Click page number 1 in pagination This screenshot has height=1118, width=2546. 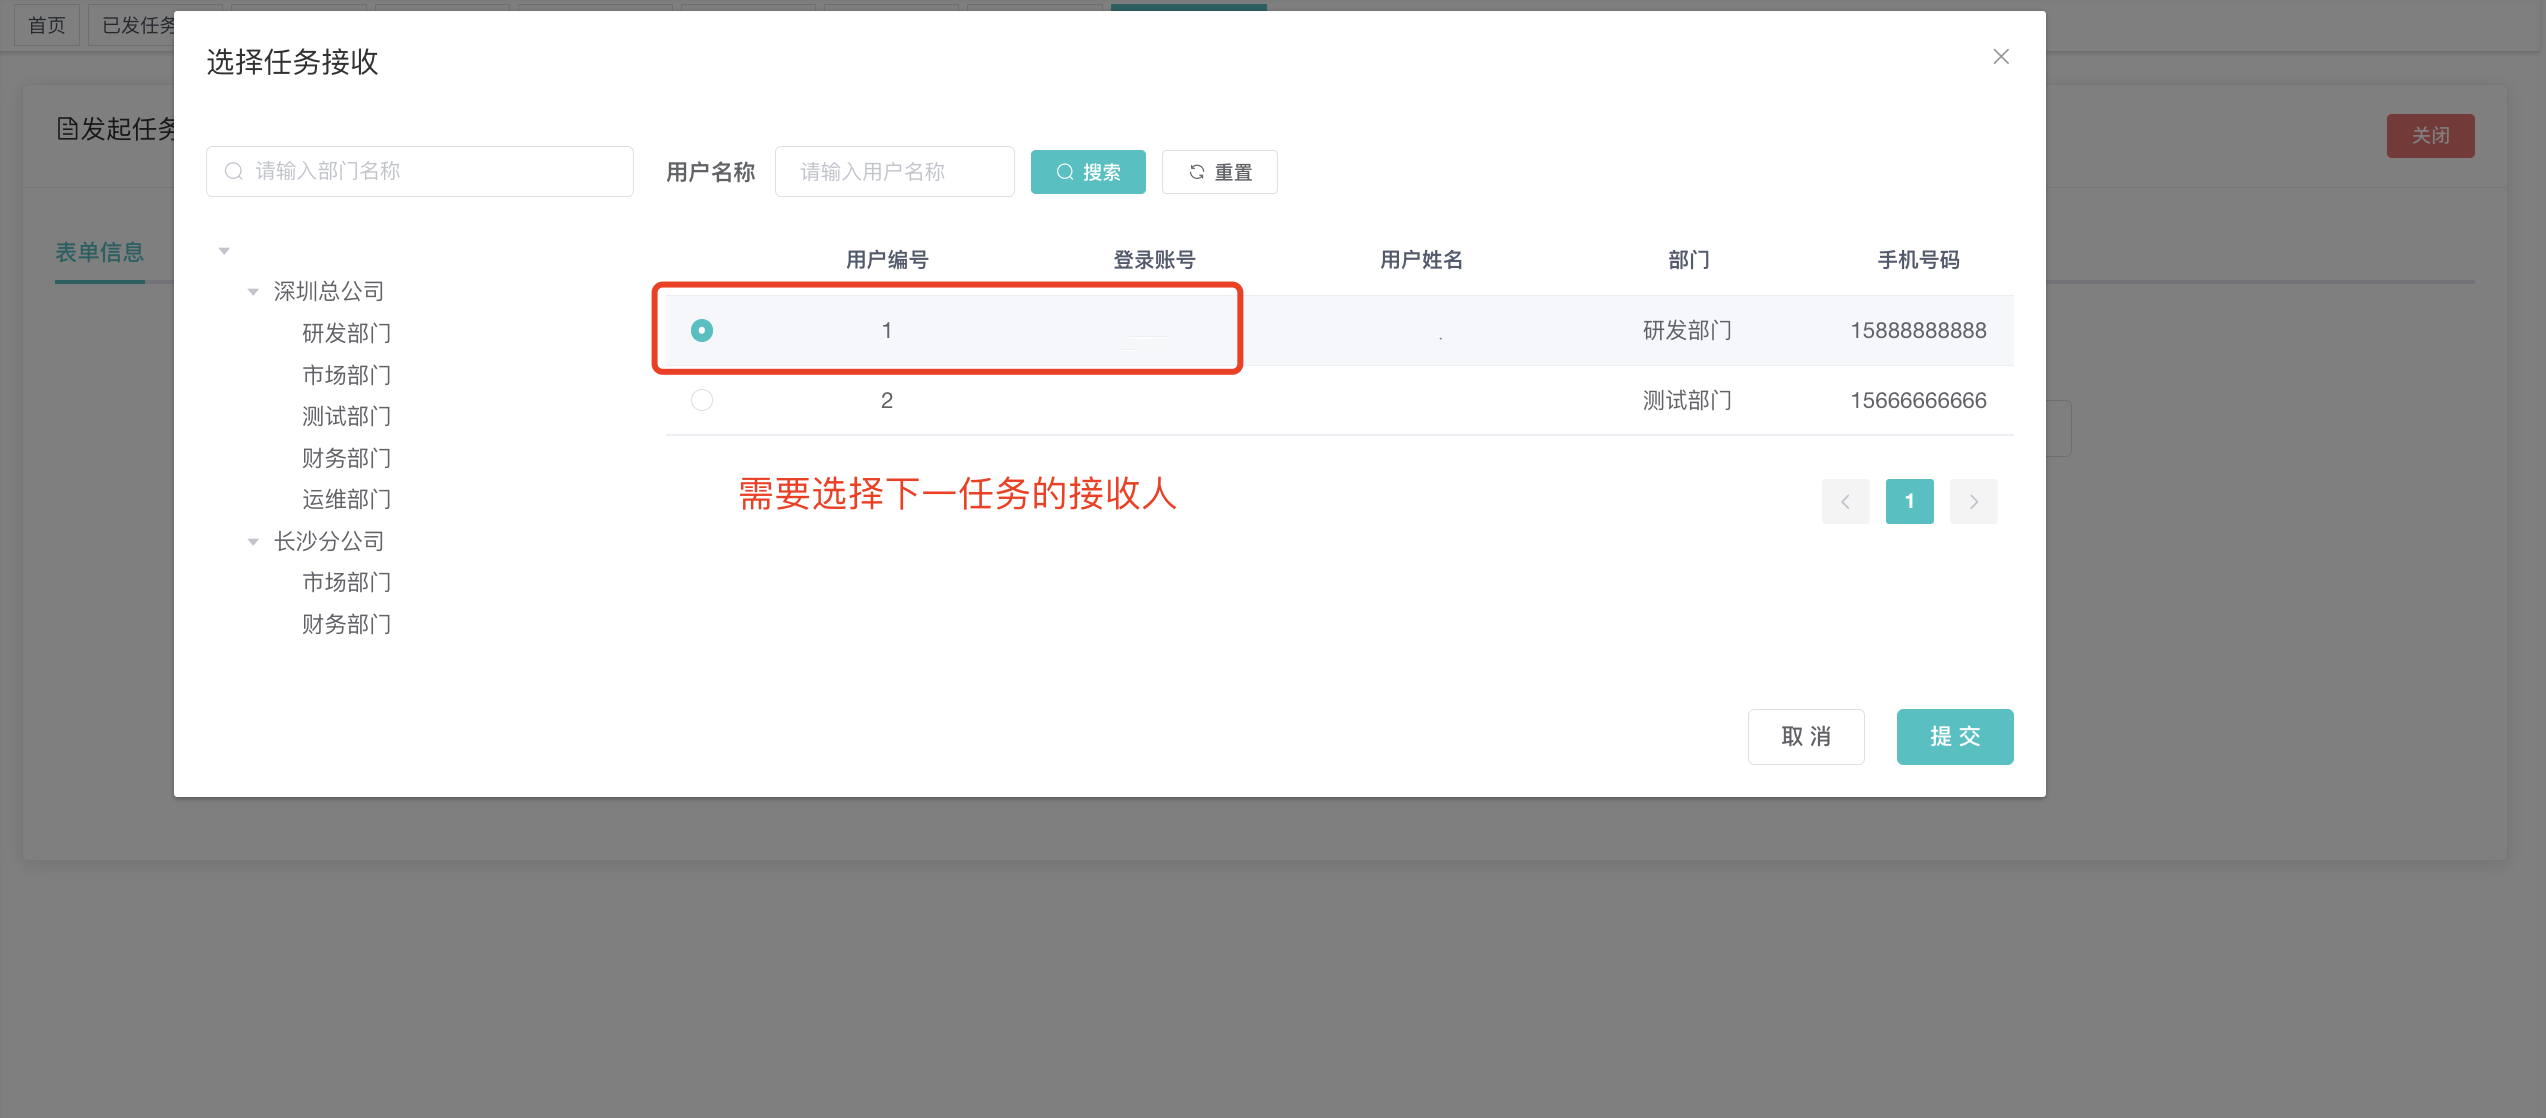[1909, 501]
